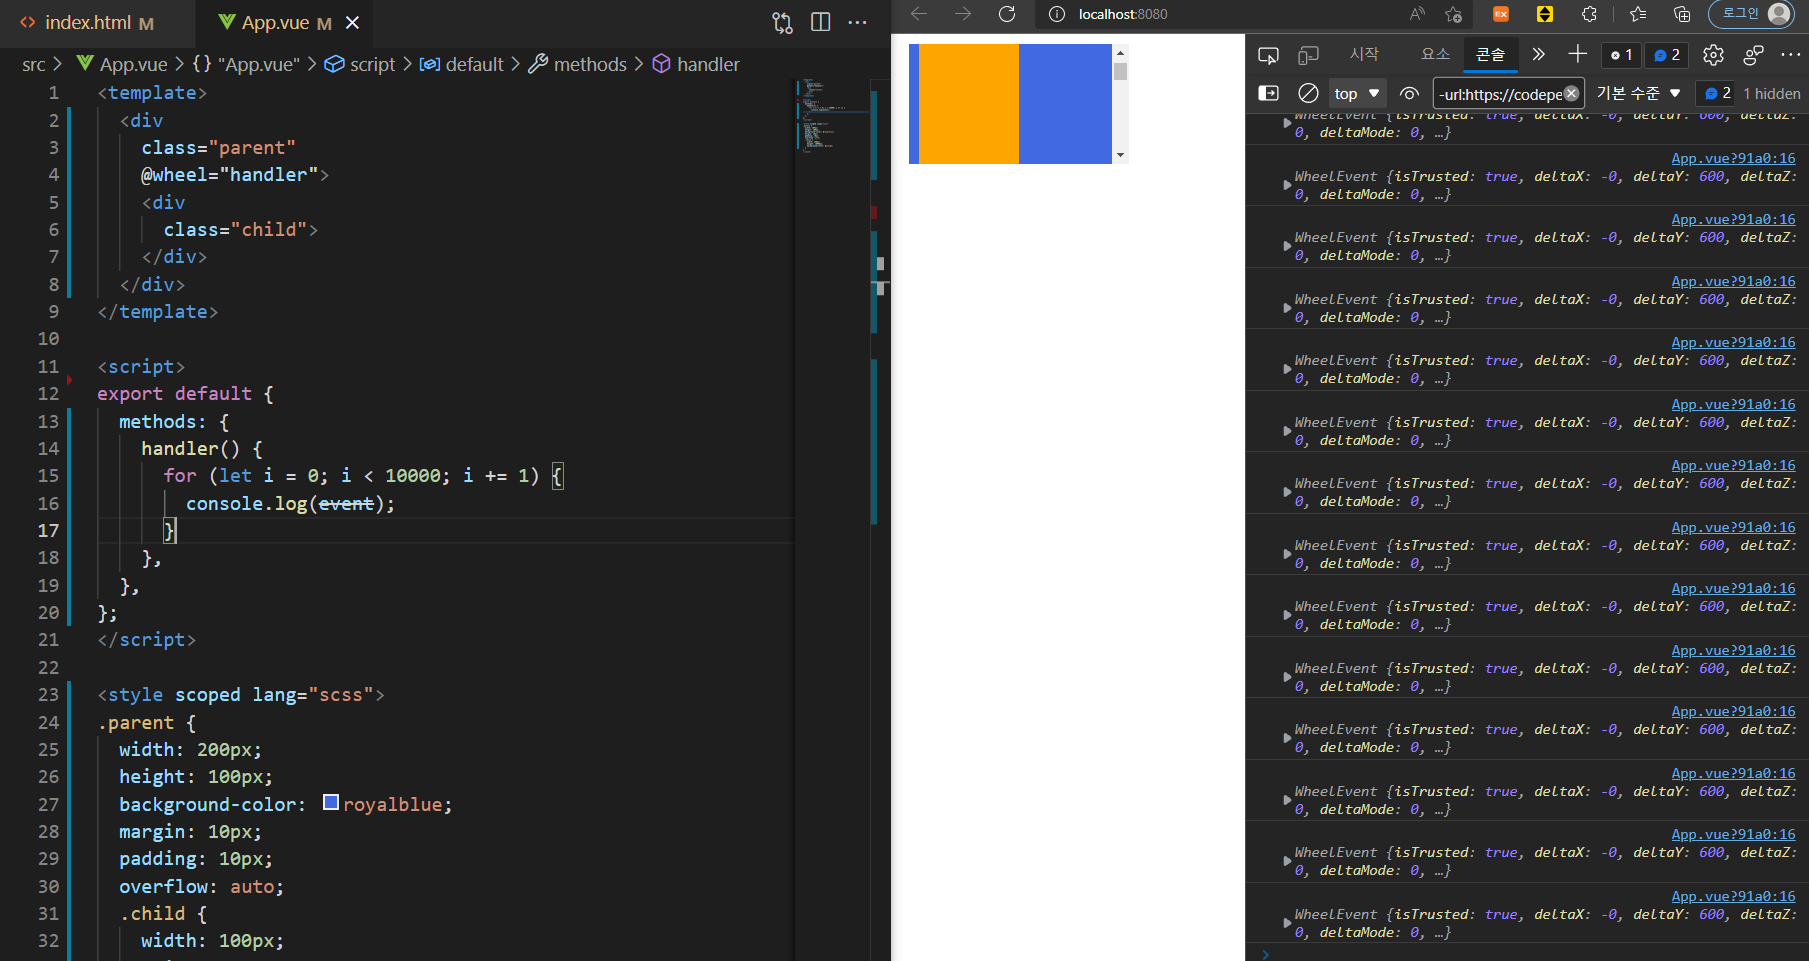Open VS Code editor more actions menu
1809x961 pixels.
point(857,22)
